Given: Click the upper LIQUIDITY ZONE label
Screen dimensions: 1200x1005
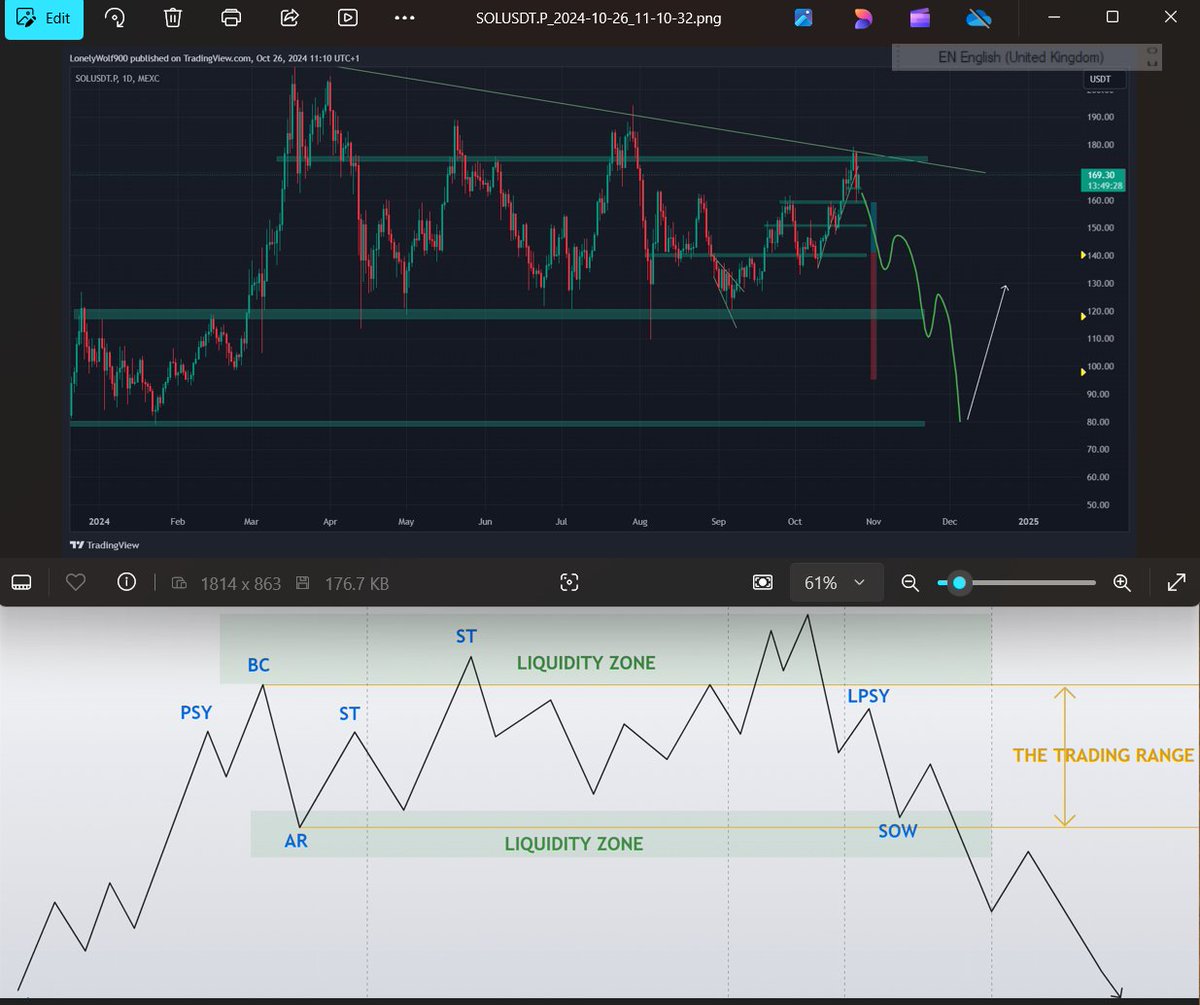Looking at the screenshot, I should point(586,663).
